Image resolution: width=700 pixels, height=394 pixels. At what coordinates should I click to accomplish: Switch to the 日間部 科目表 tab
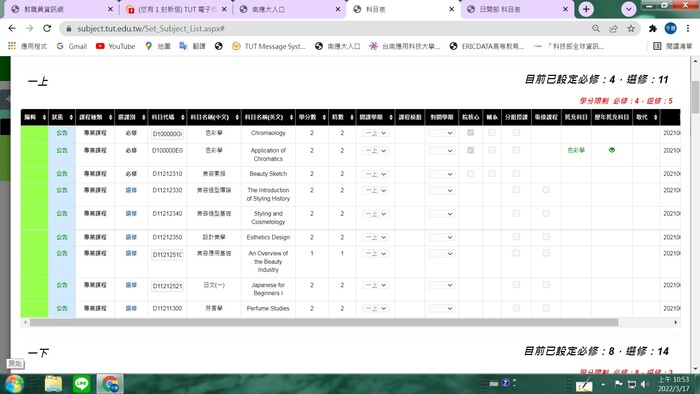[x=517, y=9]
